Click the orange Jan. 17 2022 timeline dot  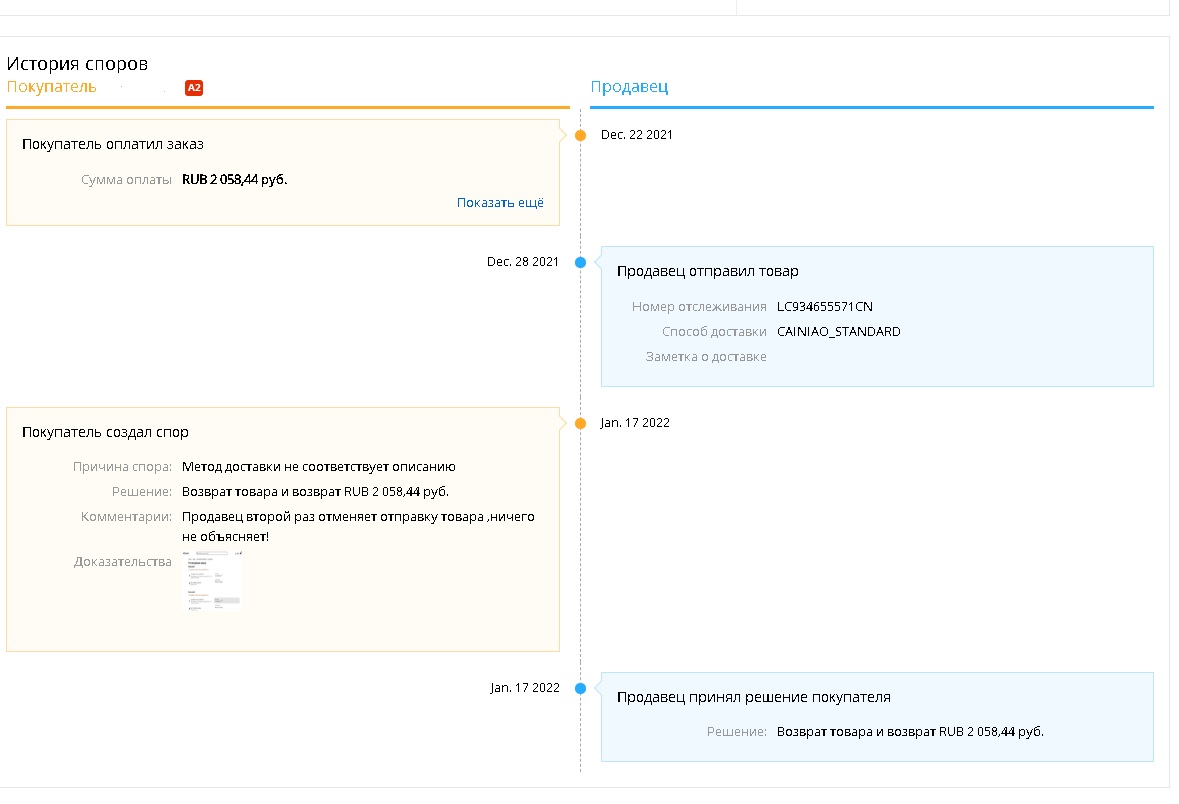point(580,423)
